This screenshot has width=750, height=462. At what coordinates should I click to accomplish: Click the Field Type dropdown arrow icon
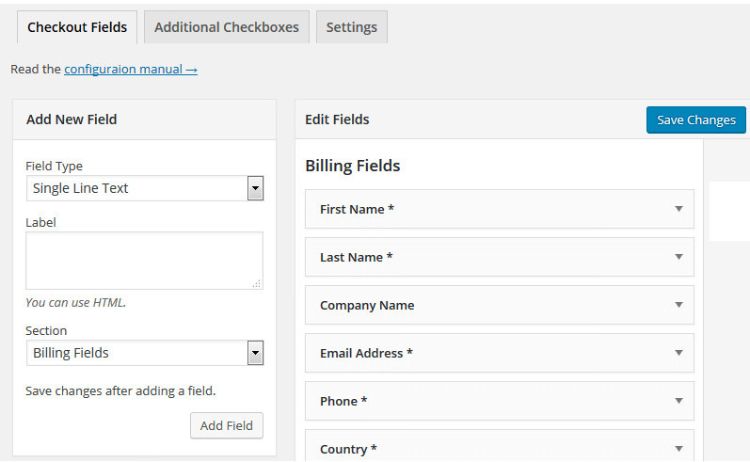pos(255,188)
